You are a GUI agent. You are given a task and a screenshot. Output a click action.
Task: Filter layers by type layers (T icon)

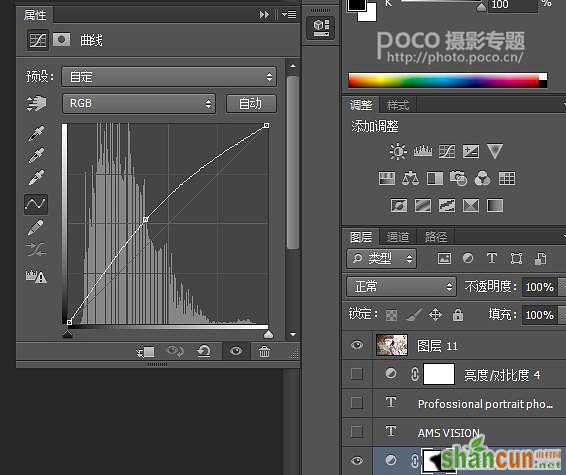492,258
